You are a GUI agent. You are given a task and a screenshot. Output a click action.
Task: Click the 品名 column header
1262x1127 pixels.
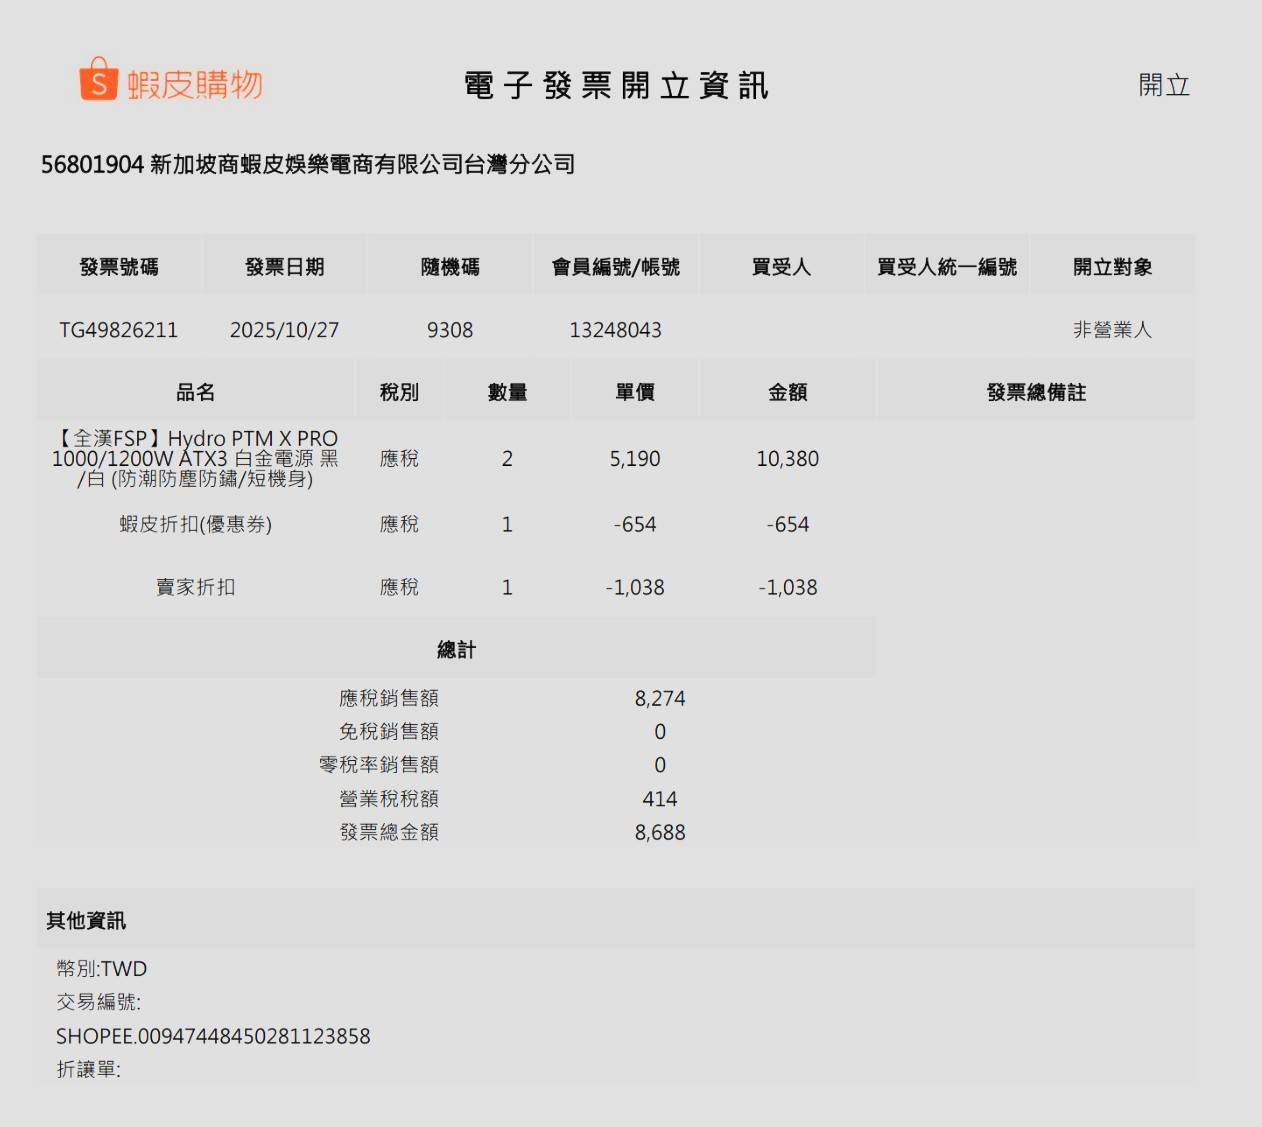(196, 392)
